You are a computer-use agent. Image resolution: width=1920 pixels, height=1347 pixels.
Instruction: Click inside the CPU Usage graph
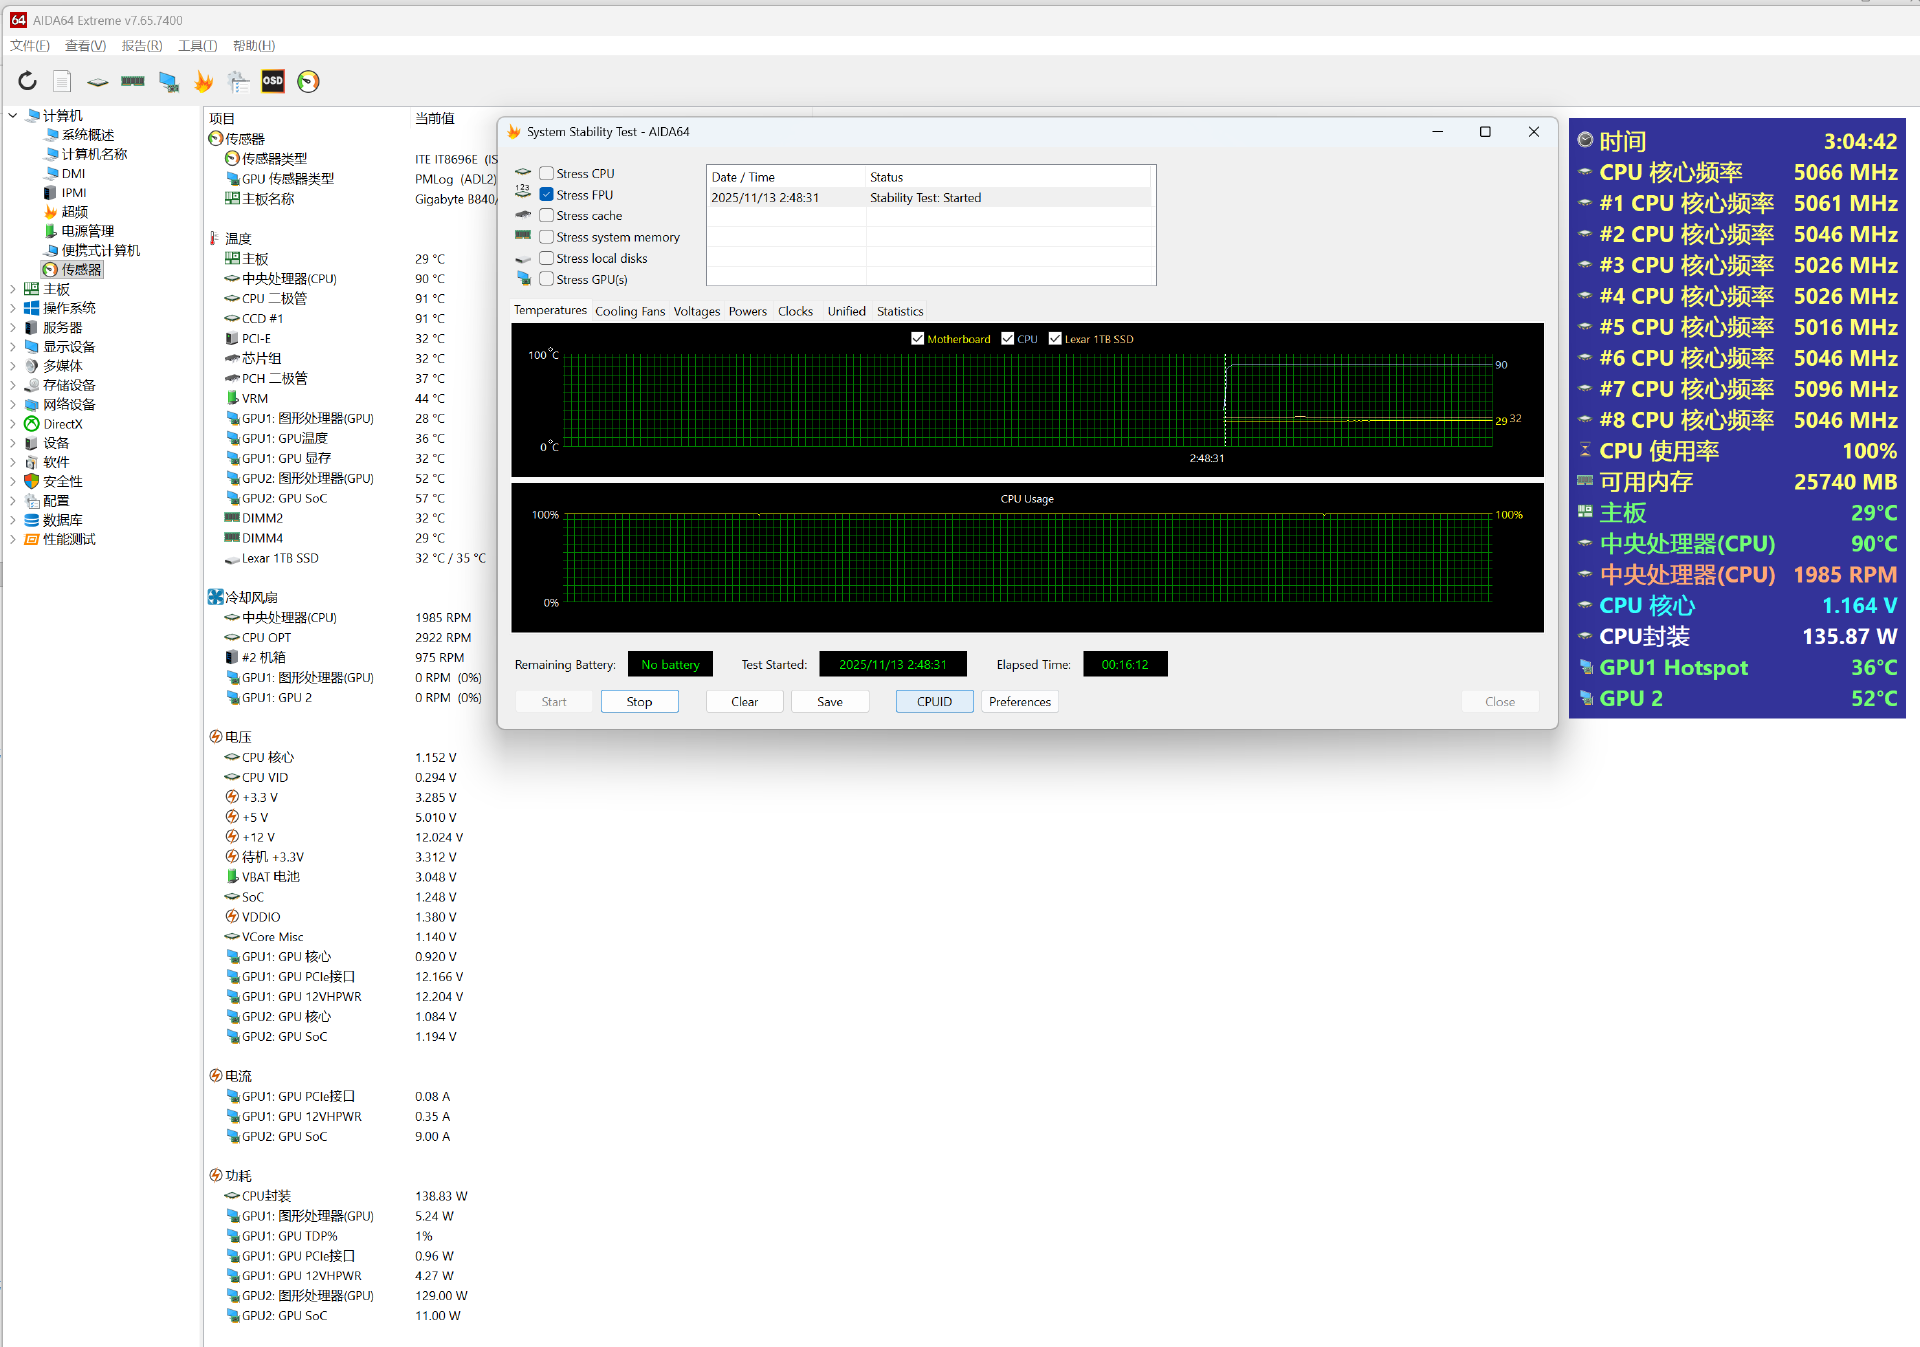(x=1026, y=560)
